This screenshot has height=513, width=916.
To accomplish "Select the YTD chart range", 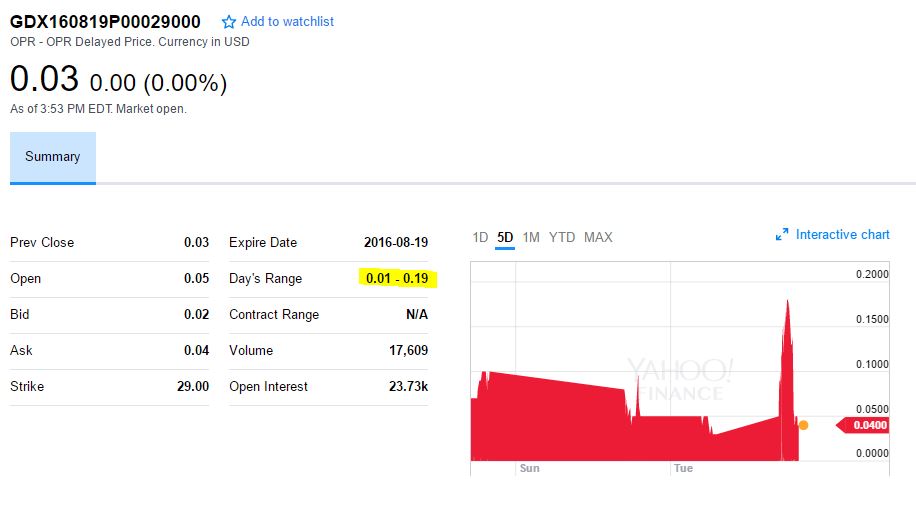I will (562, 237).
